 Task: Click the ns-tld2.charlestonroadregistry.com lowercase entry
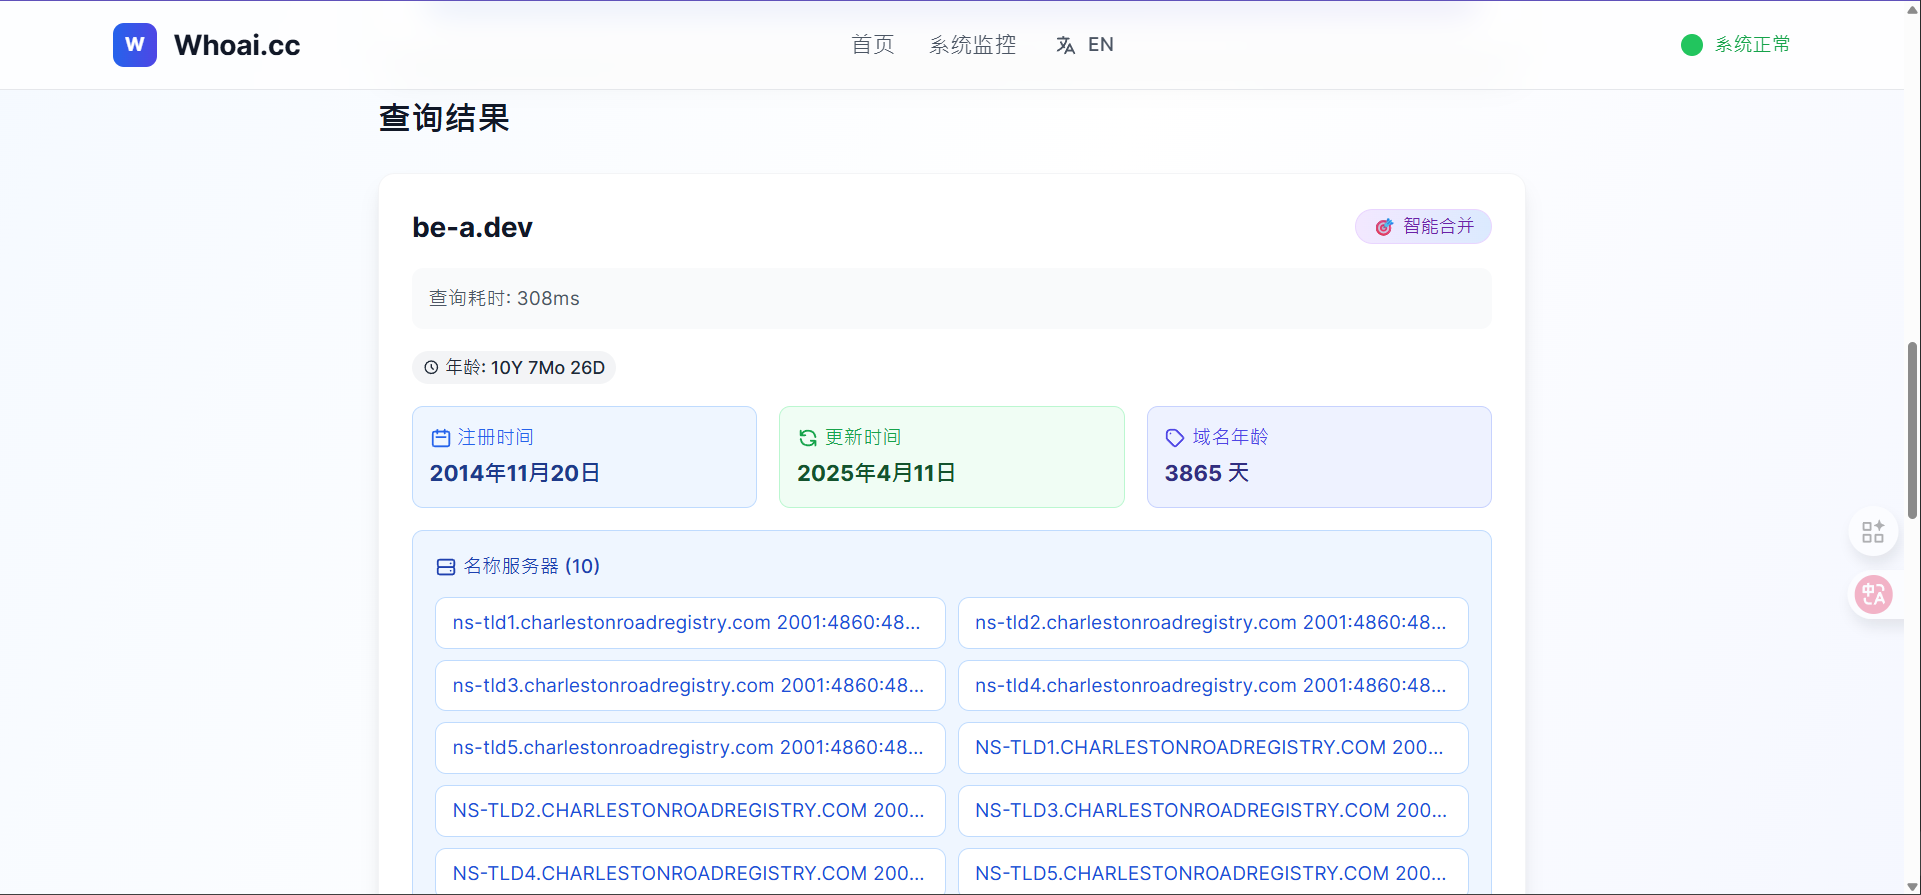click(x=1213, y=623)
